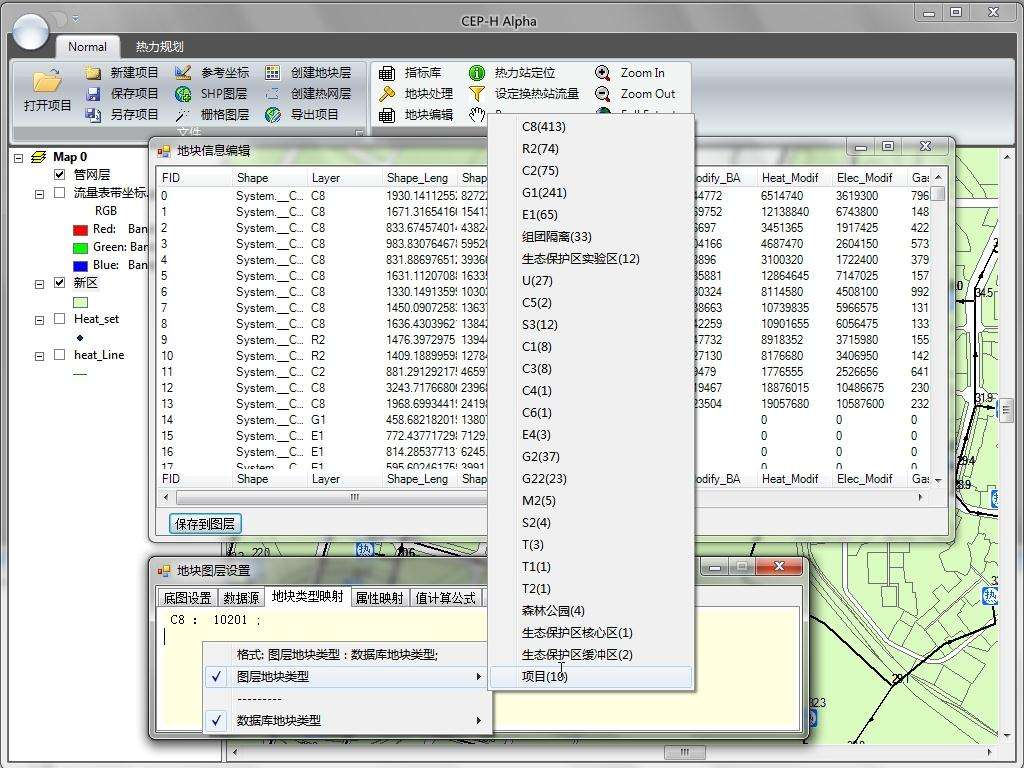
Task: Open the 底图设置 tab
Action: (187, 598)
